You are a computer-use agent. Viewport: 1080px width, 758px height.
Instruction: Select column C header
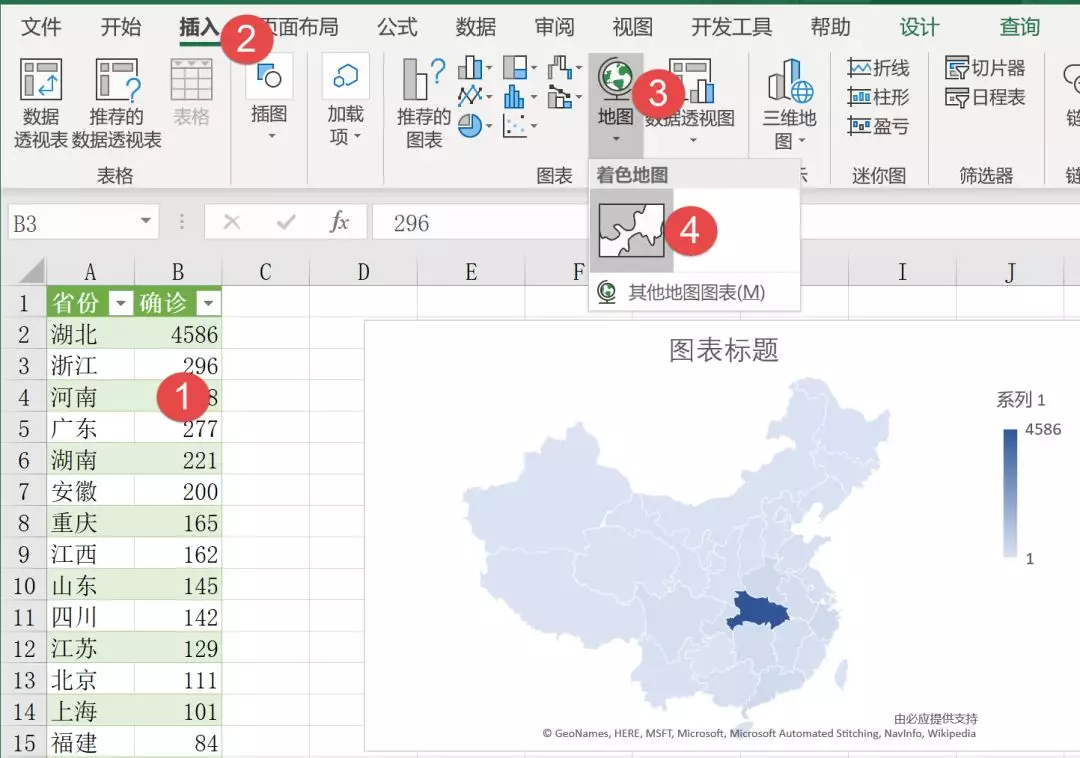tap(265, 272)
